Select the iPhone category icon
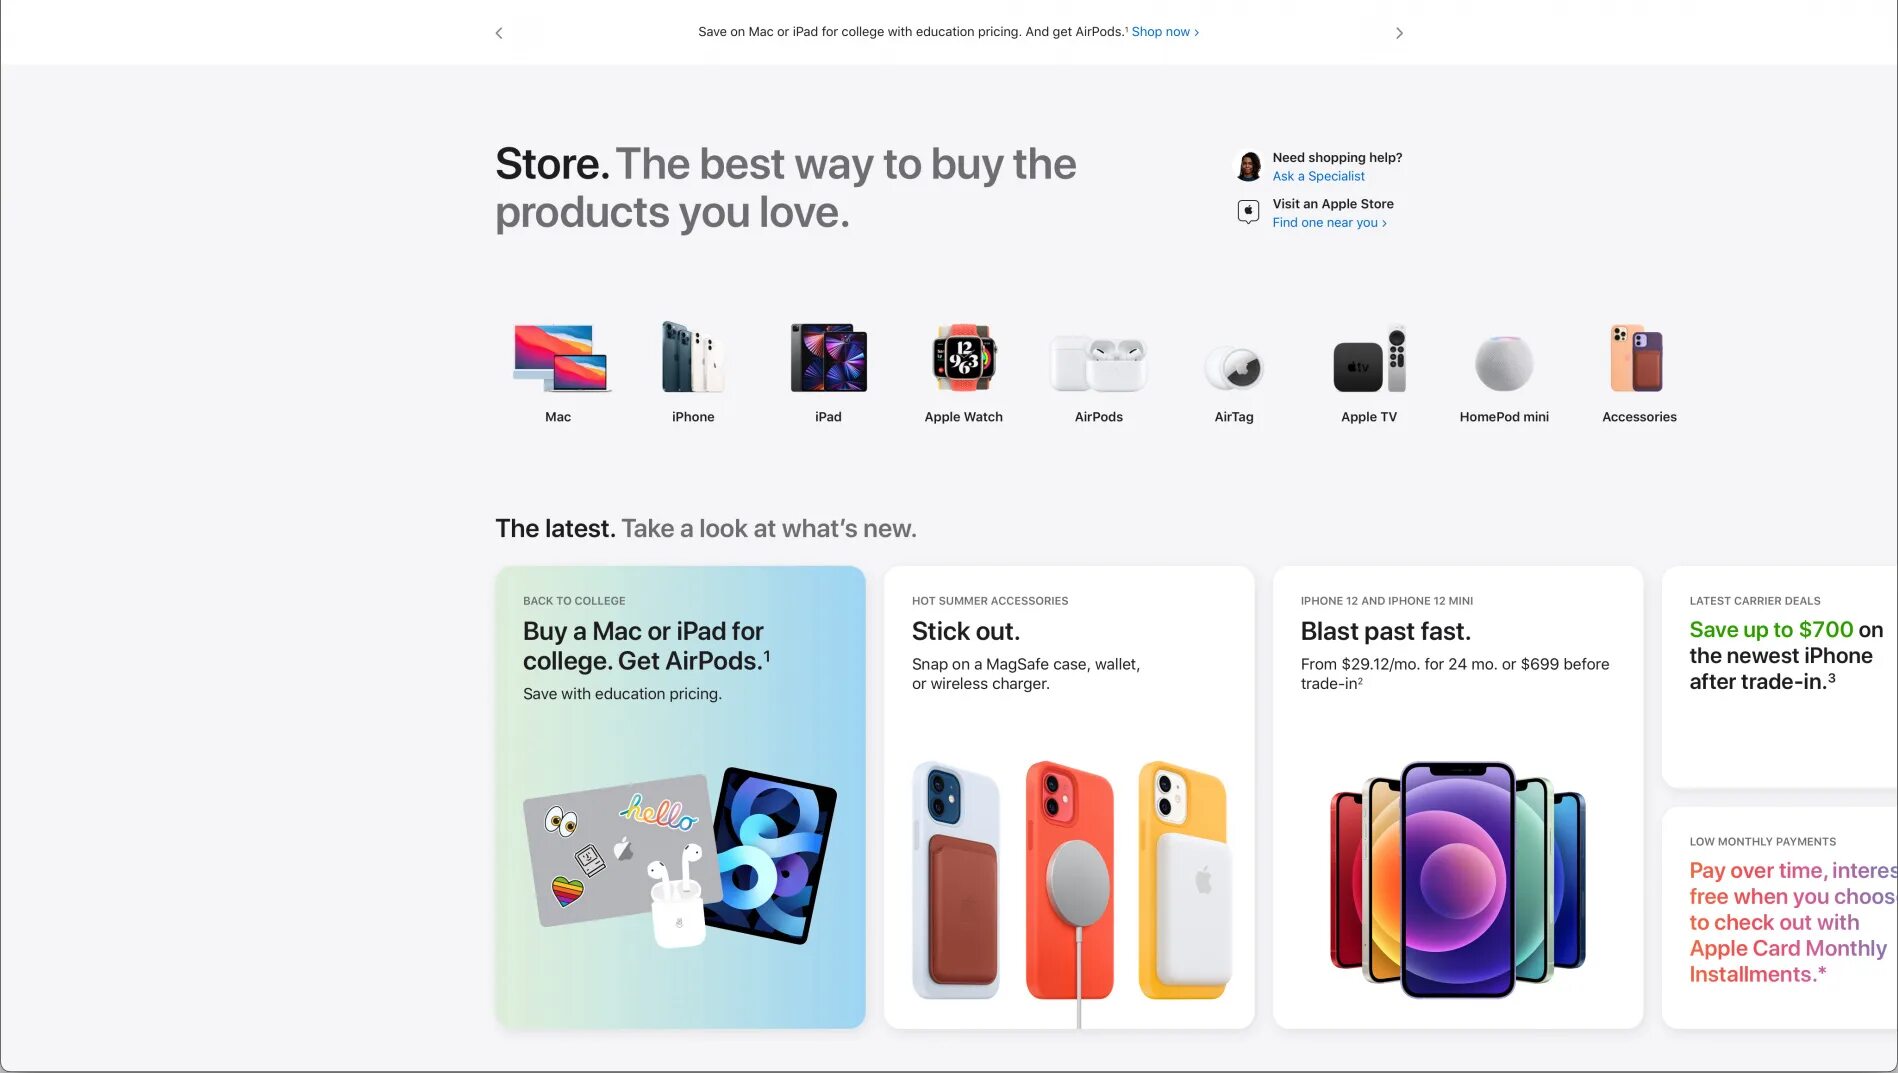Screen dimensions: 1898x1073 click(x=693, y=358)
